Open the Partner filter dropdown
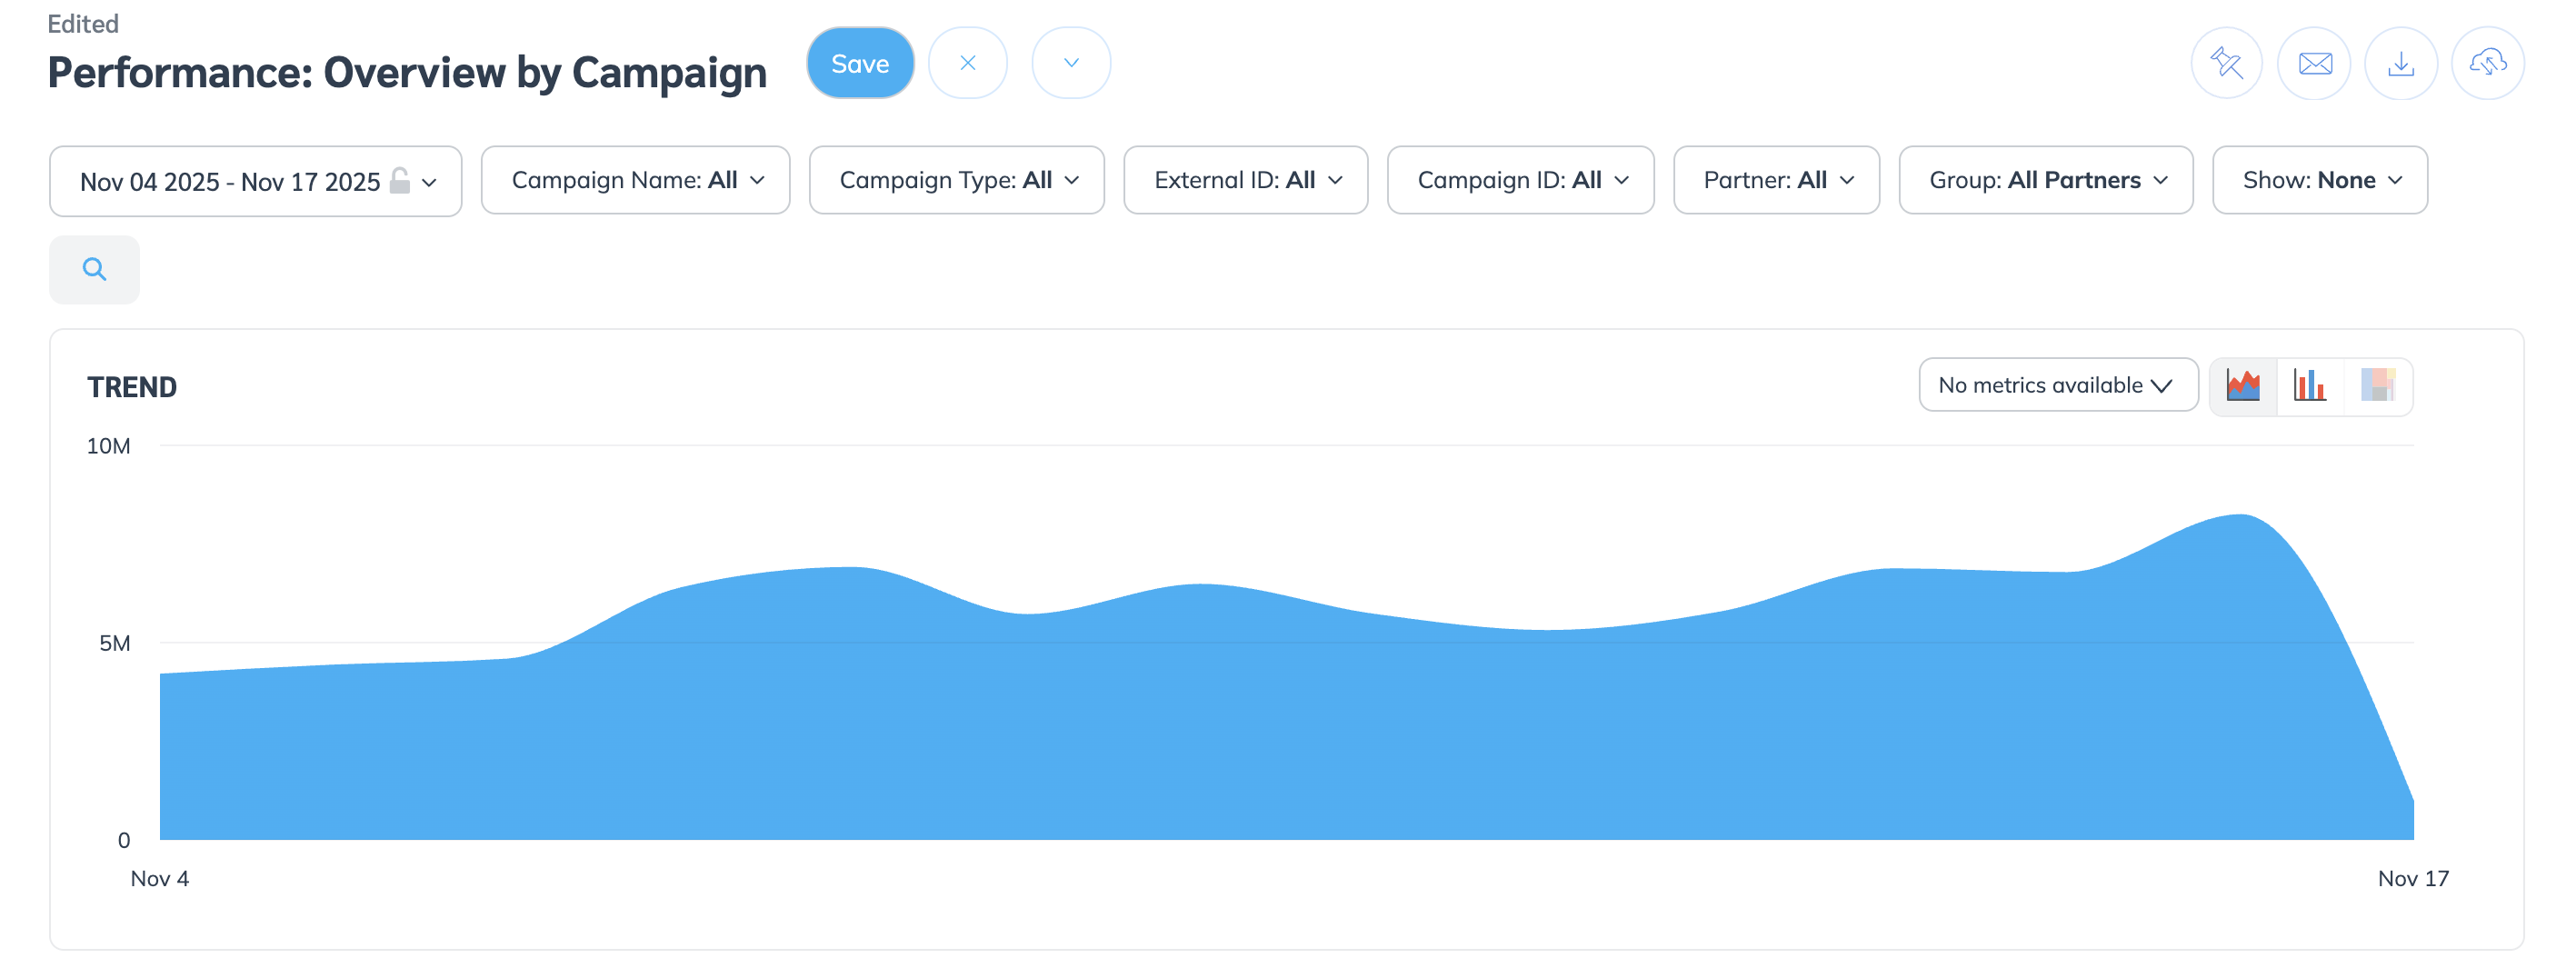The image size is (2576, 978). coord(1776,180)
